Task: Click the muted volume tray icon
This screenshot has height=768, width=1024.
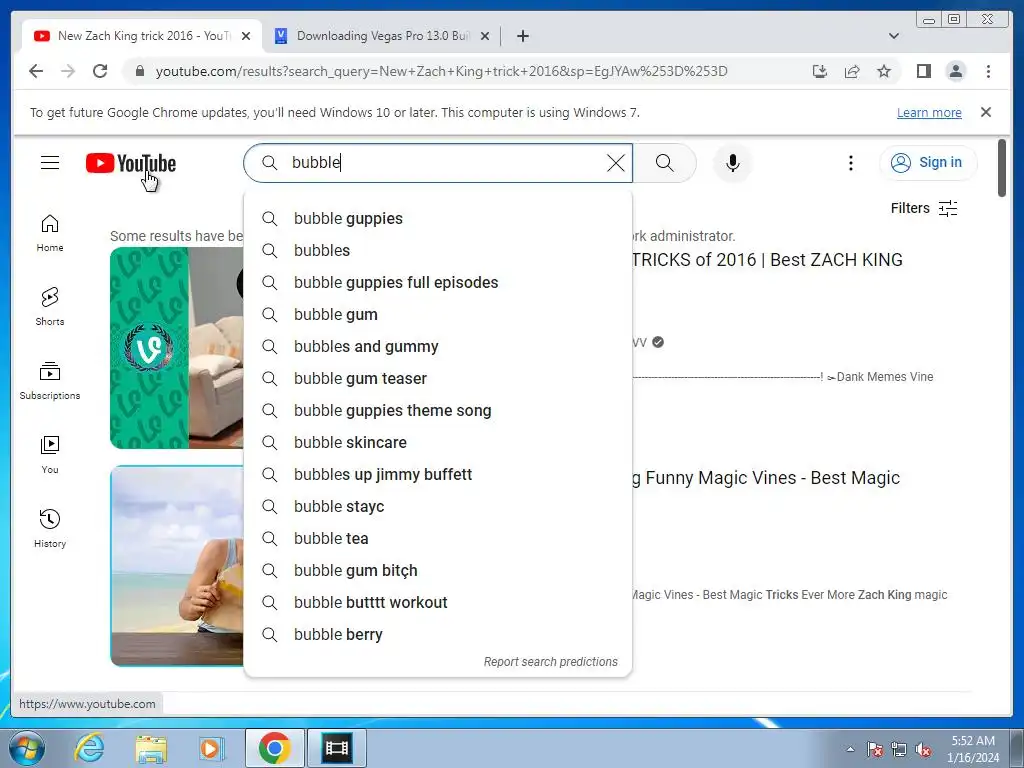Action: tap(923, 750)
